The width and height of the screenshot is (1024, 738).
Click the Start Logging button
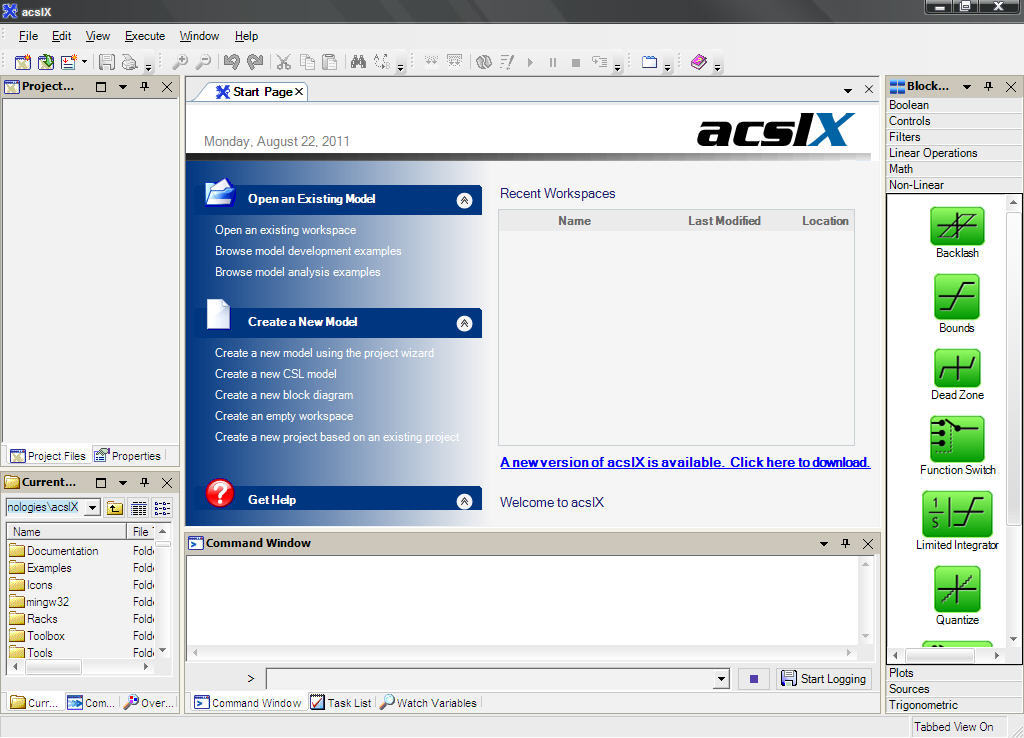tap(824, 679)
